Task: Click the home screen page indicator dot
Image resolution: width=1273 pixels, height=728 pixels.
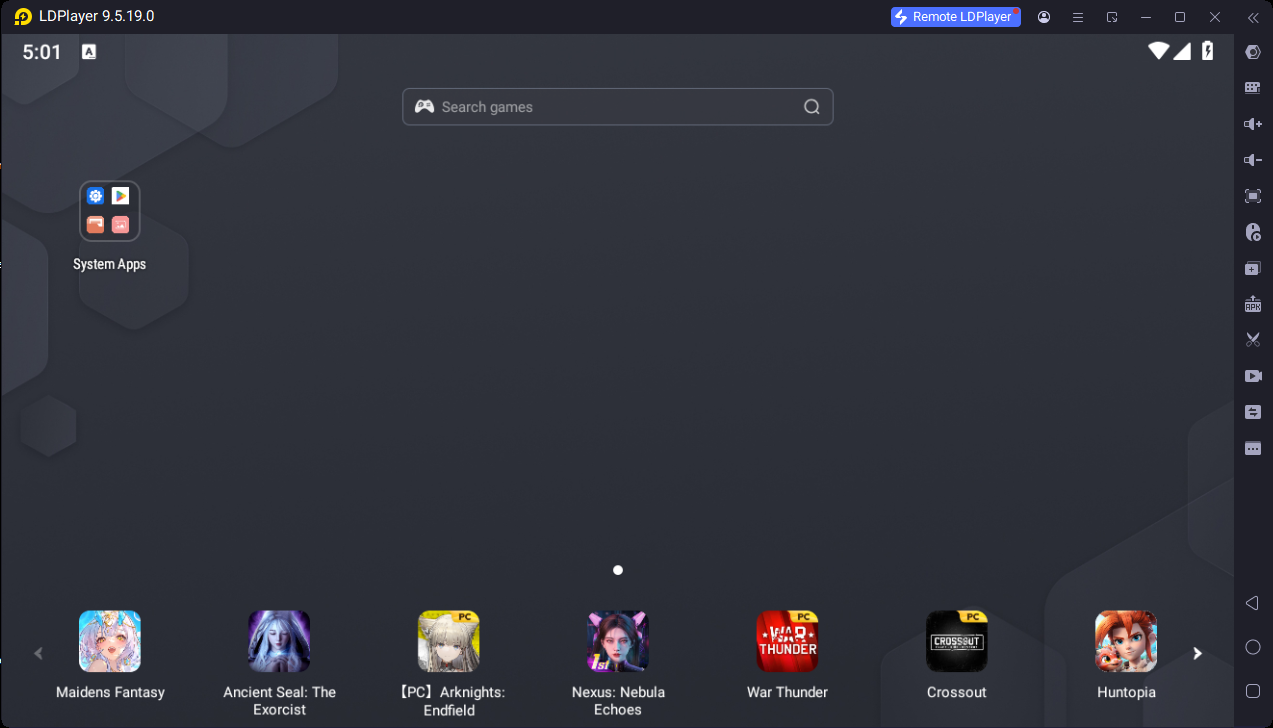Action: tap(618, 570)
